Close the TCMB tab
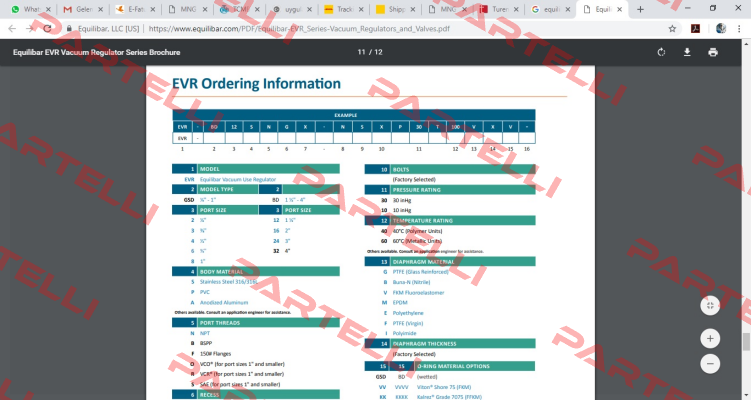751x400 pixels. click(257, 9)
